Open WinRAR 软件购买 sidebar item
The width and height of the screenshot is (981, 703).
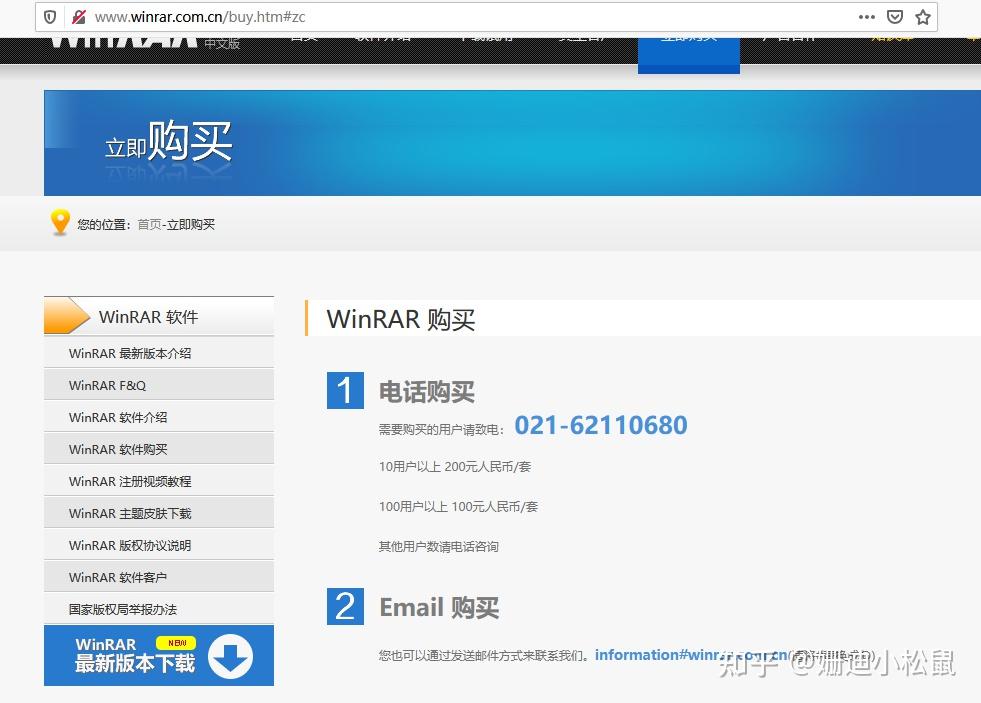point(159,449)
